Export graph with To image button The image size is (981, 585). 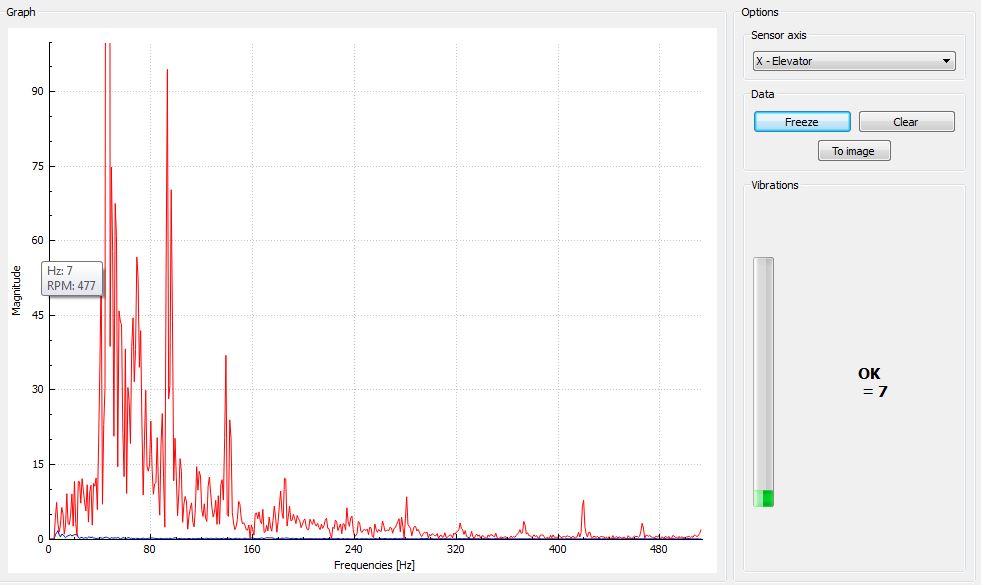(853, 151)
